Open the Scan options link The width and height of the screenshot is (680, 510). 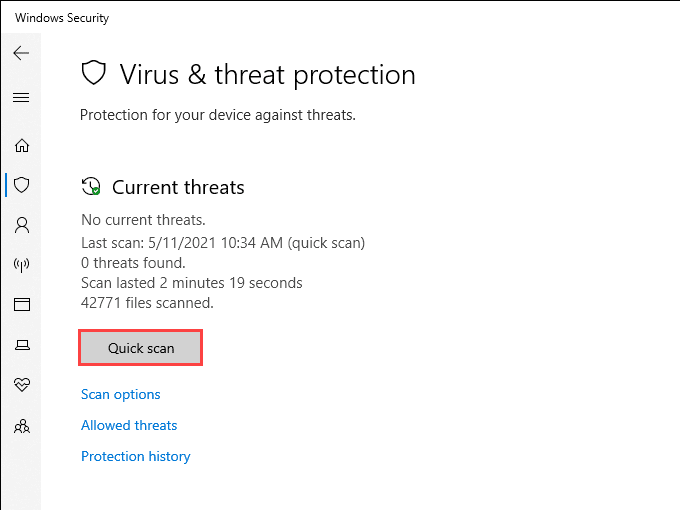click(121, 394)
